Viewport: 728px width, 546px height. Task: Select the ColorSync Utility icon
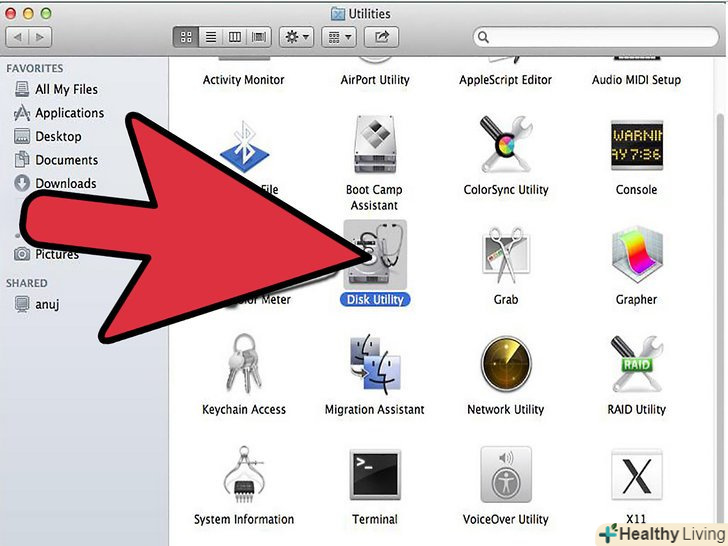506,144
